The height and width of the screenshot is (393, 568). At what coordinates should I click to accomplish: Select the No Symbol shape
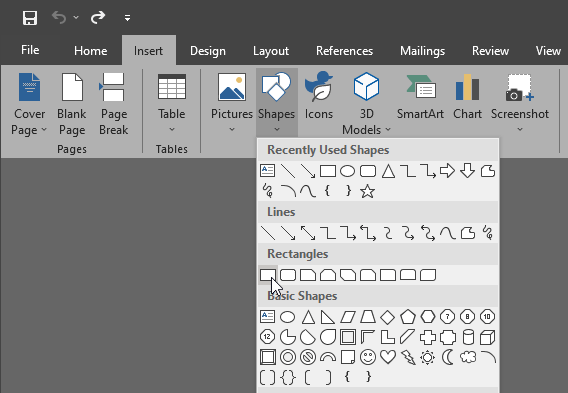(308, 358)
